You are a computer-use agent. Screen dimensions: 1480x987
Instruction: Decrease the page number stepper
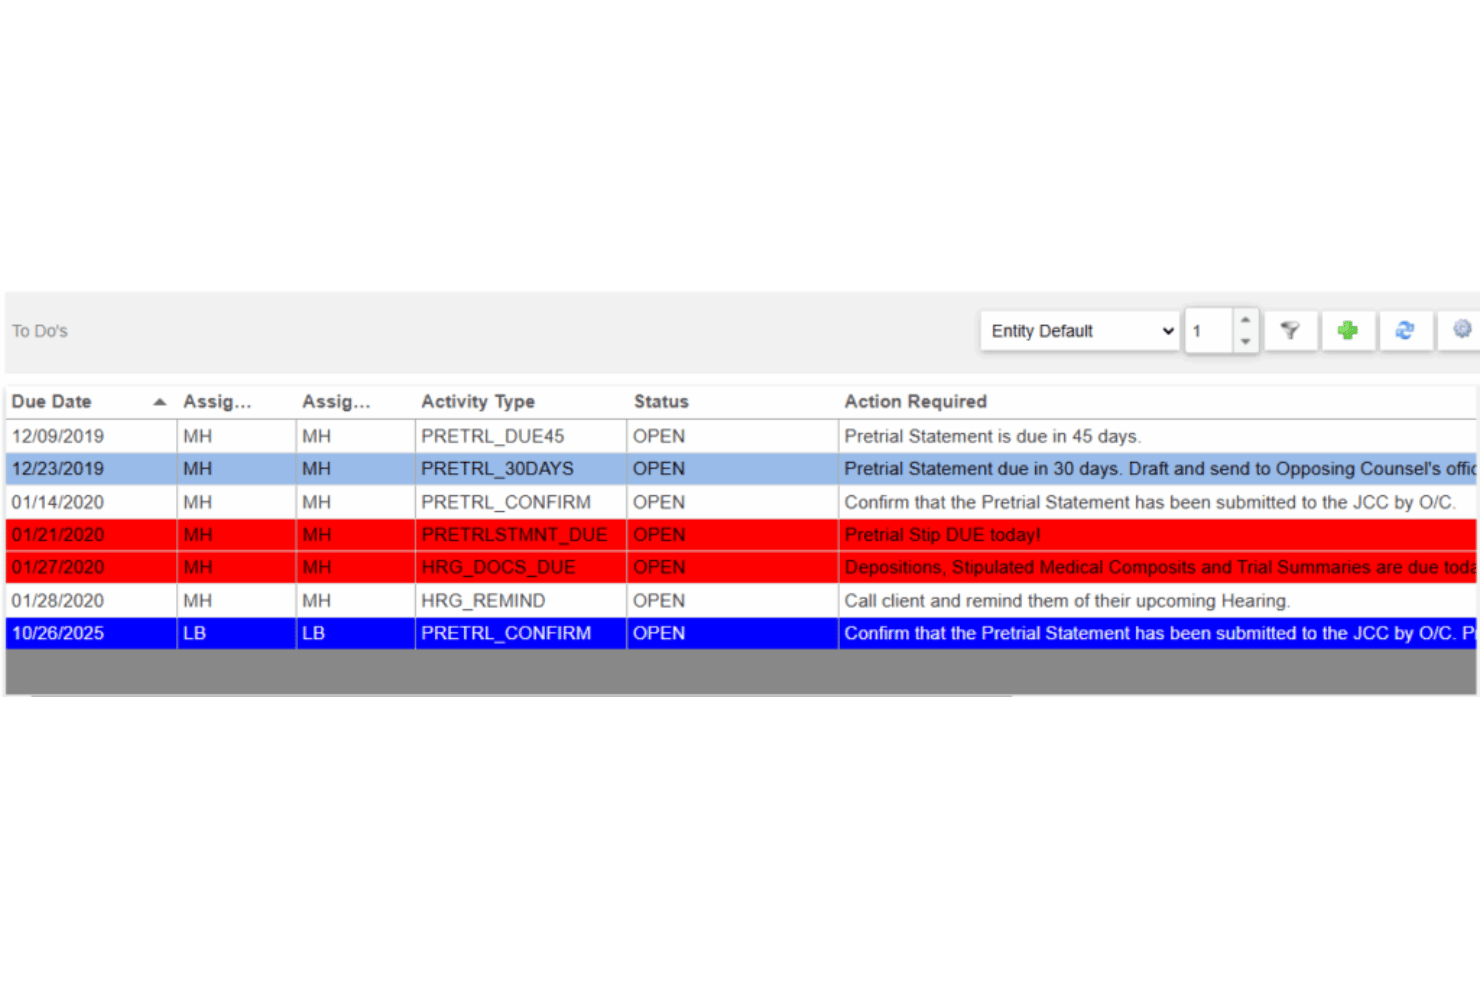click(x=1245, y=342)
